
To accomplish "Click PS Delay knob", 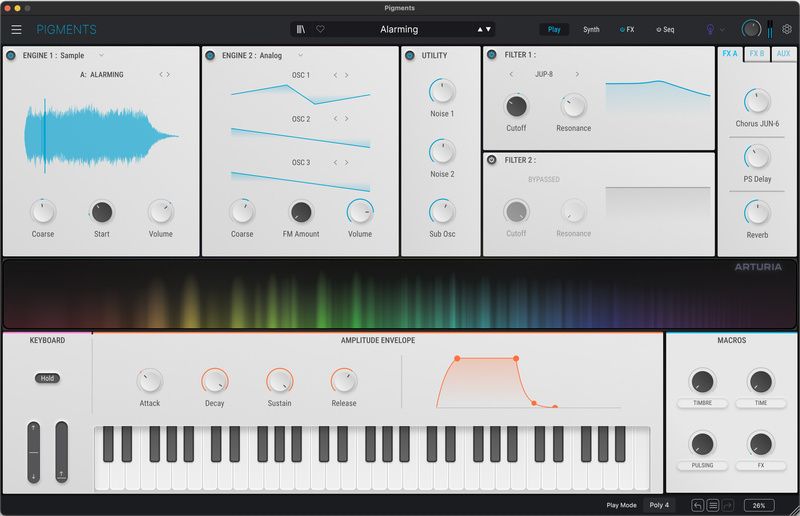I will [x=757, y=157].
